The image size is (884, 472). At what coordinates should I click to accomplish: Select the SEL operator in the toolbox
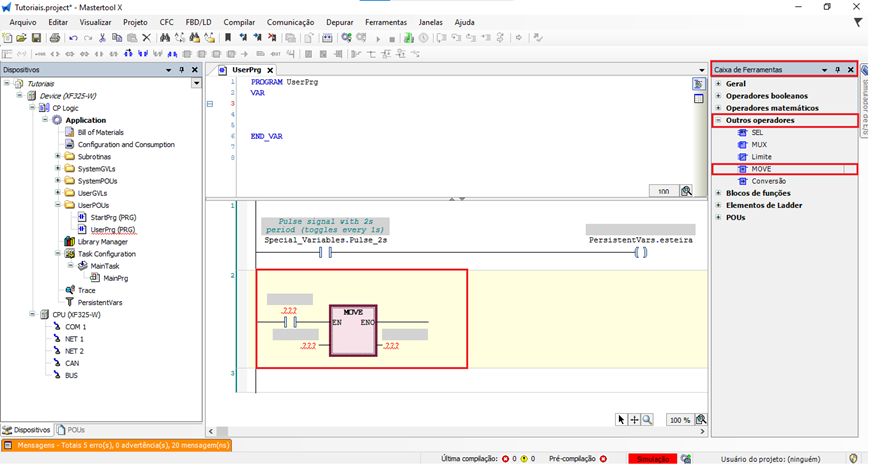(x=757, y=132)
